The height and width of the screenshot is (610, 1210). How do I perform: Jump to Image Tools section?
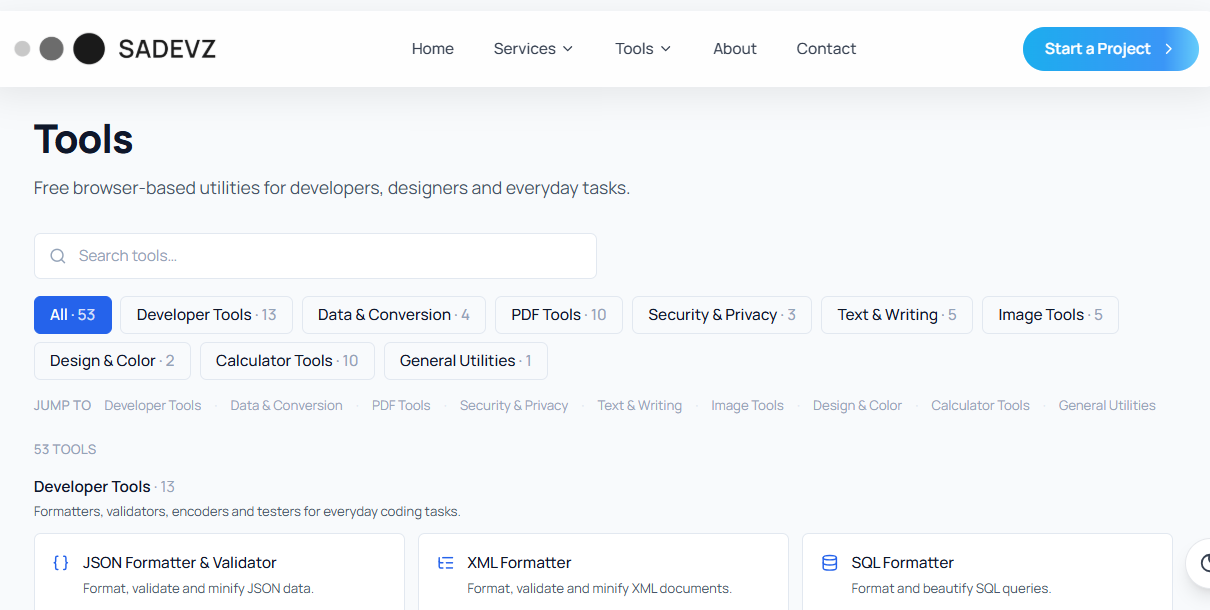pos(747,406)
